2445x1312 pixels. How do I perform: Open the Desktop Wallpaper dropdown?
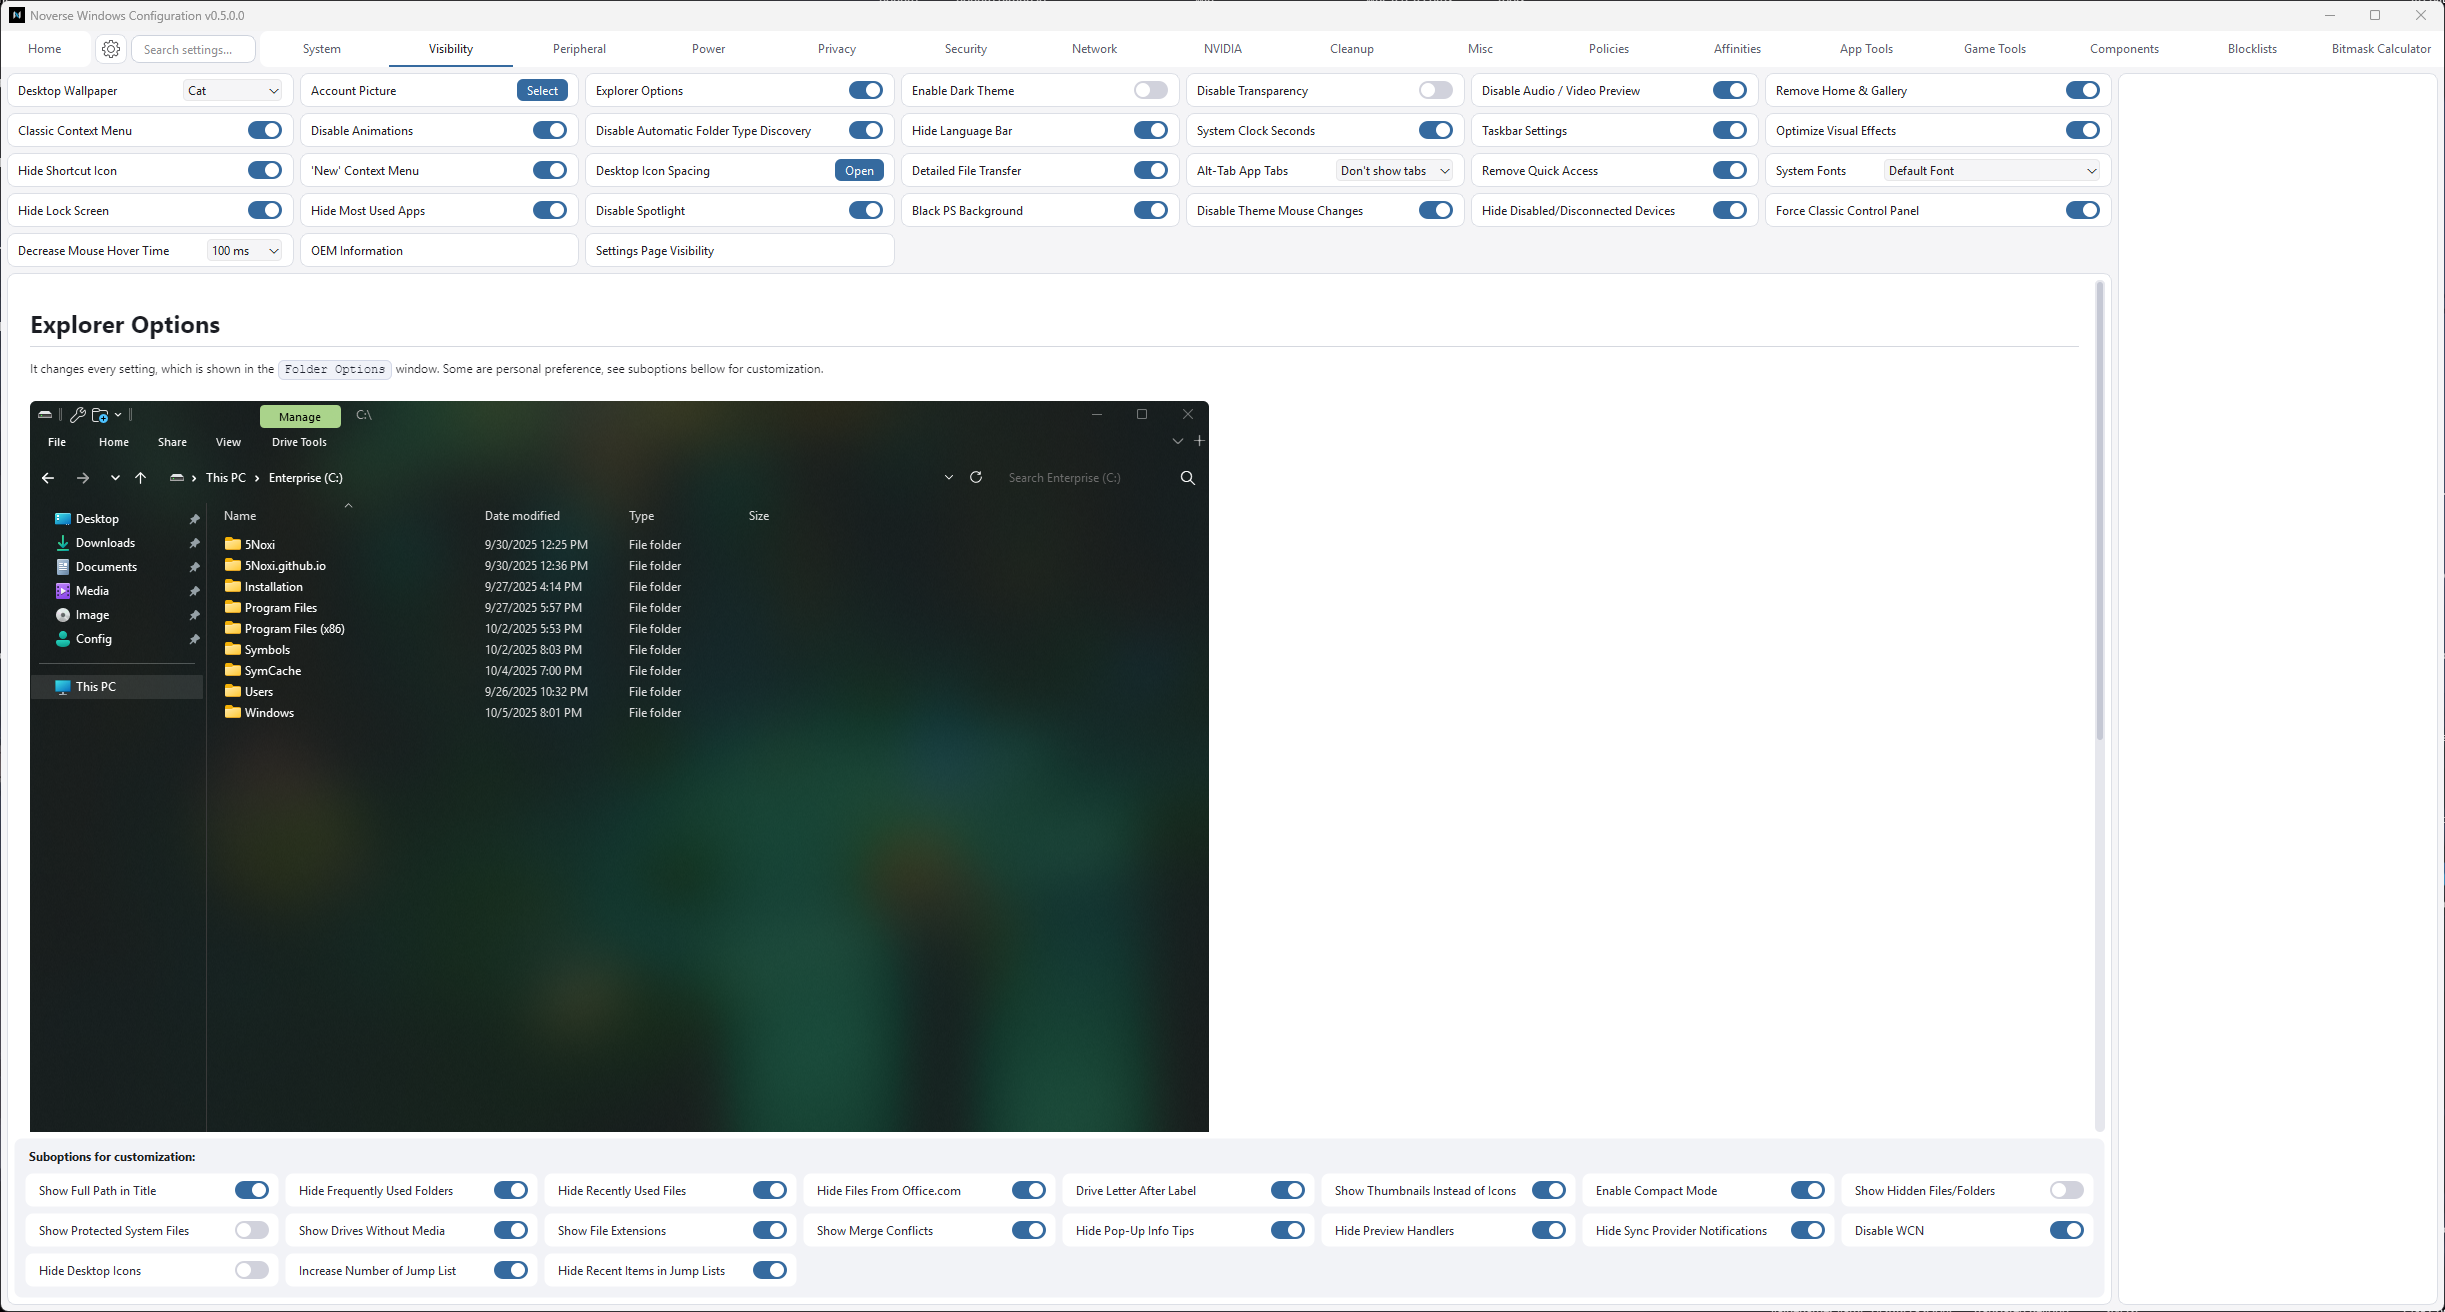[233, 90]
